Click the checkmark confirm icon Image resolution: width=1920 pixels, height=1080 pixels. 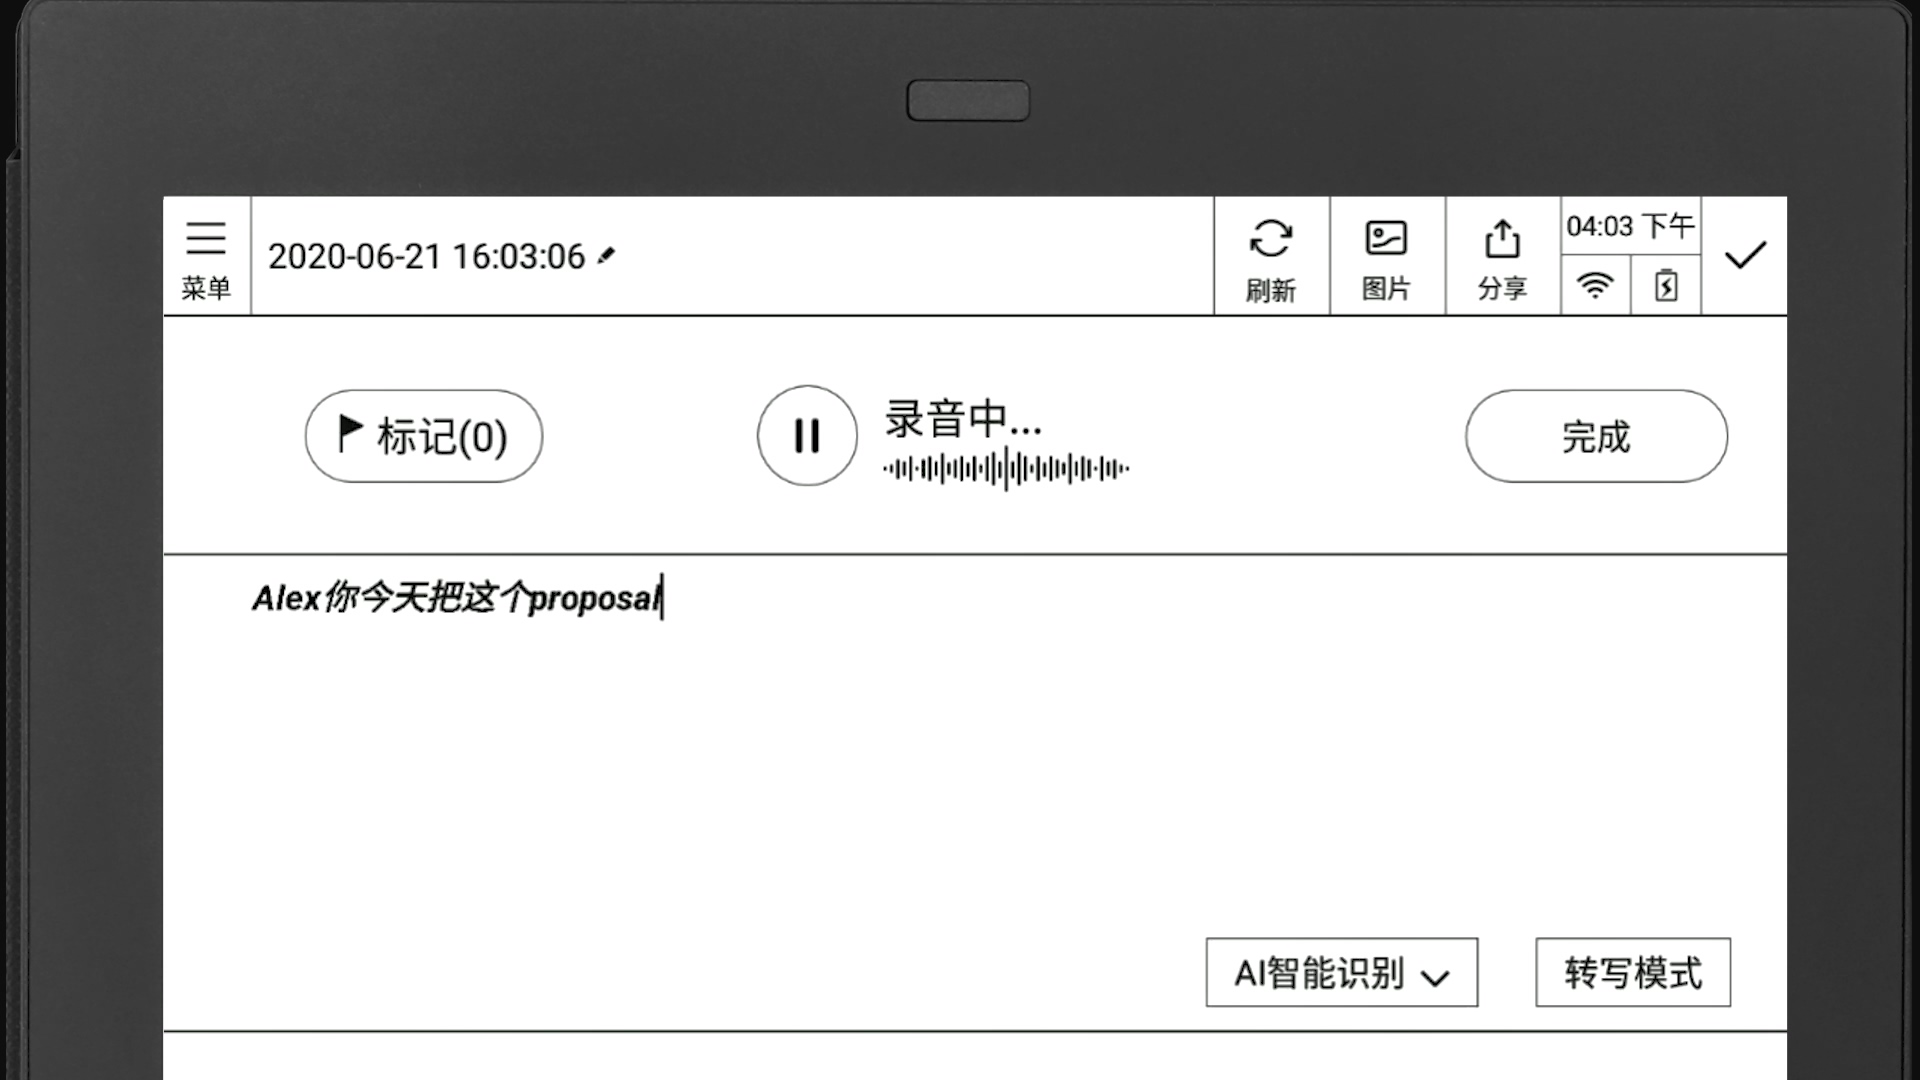[x=1743, y=255]
